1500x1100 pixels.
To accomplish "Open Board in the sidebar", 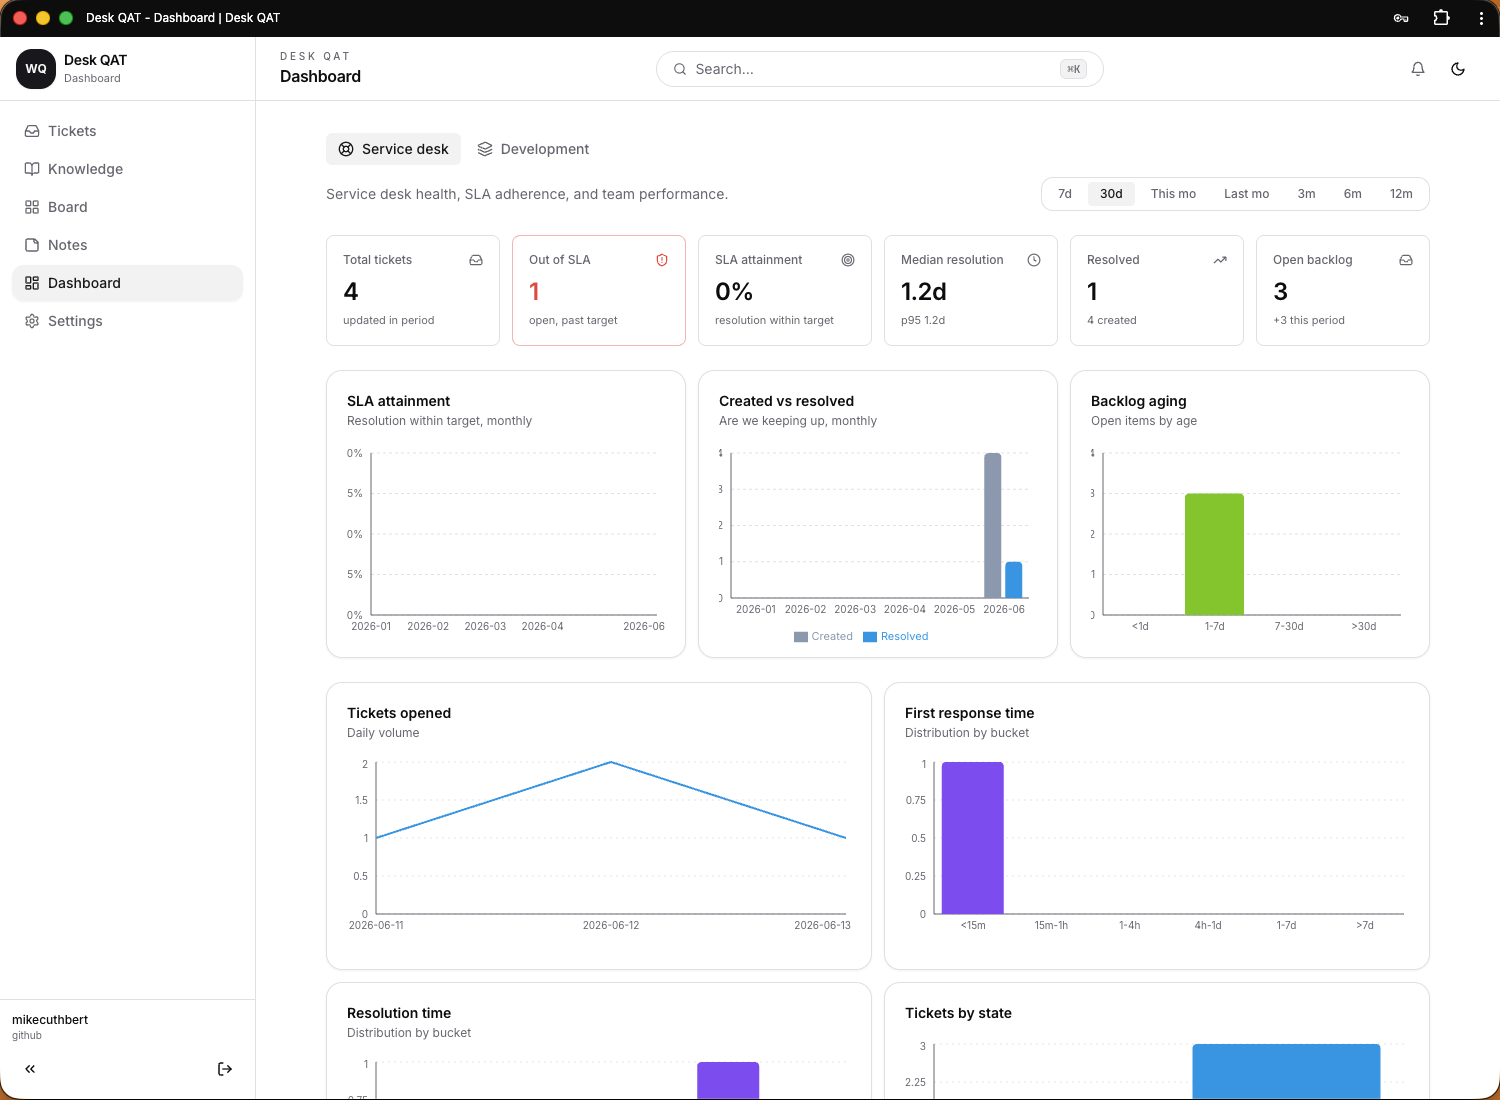I will point(127,207).
